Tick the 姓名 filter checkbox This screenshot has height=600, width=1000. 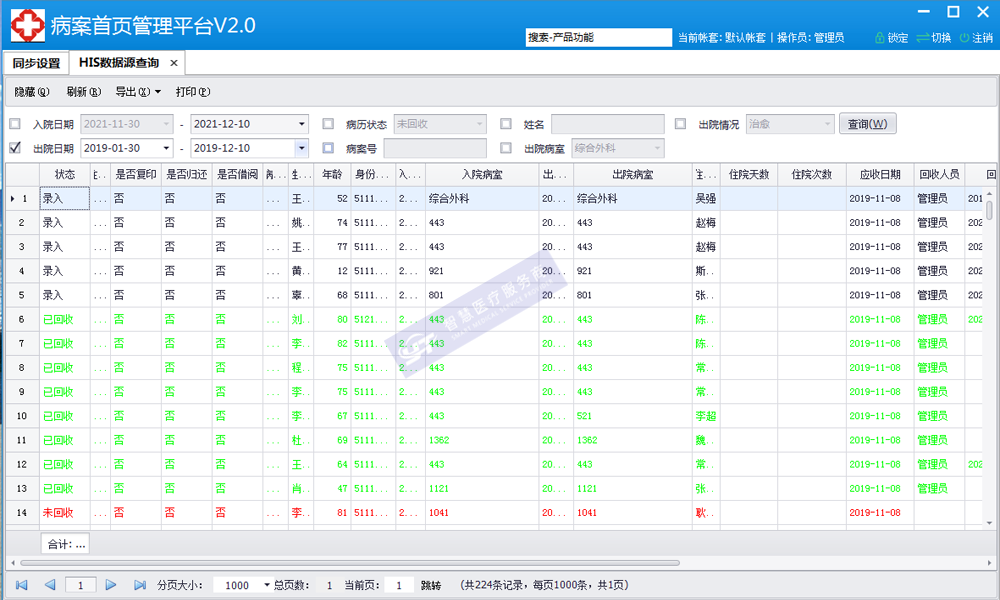point(506,124)
